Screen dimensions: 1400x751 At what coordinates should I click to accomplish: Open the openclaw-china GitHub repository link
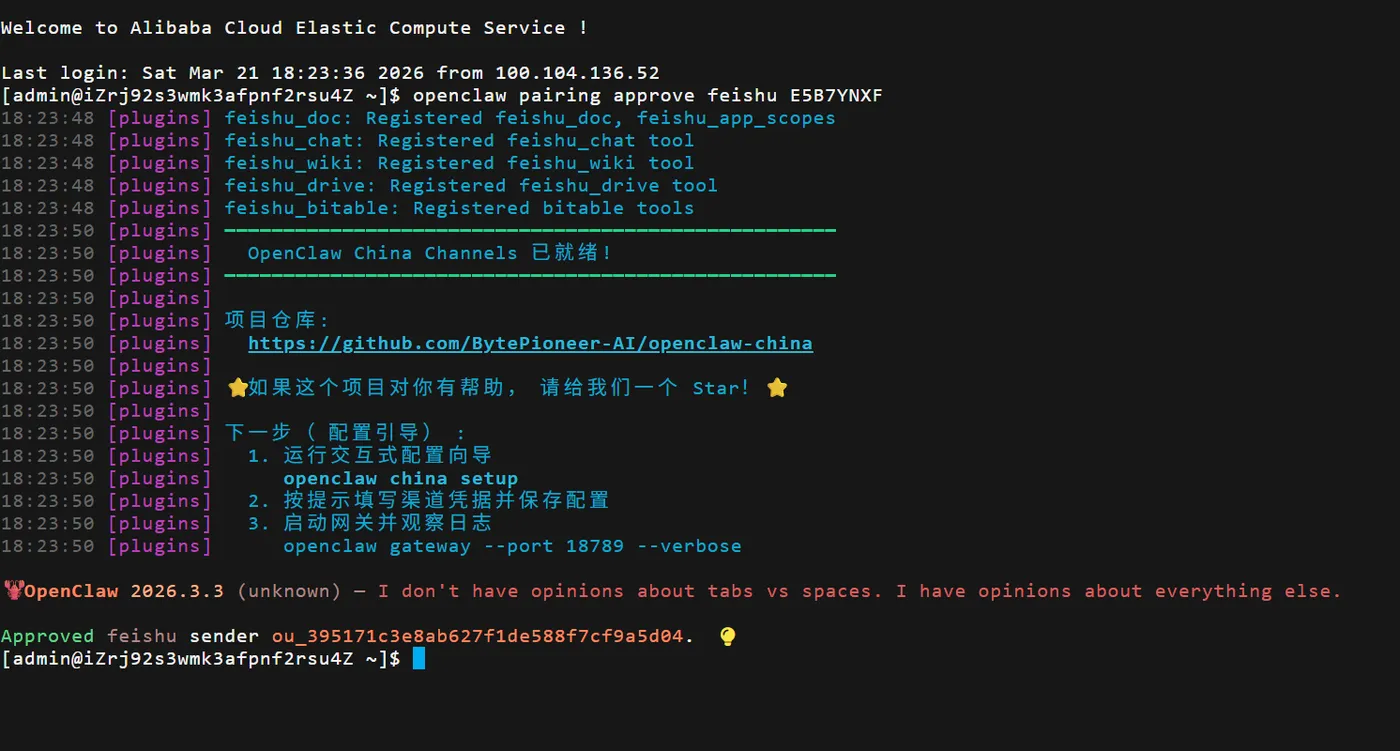pos(530,343)
